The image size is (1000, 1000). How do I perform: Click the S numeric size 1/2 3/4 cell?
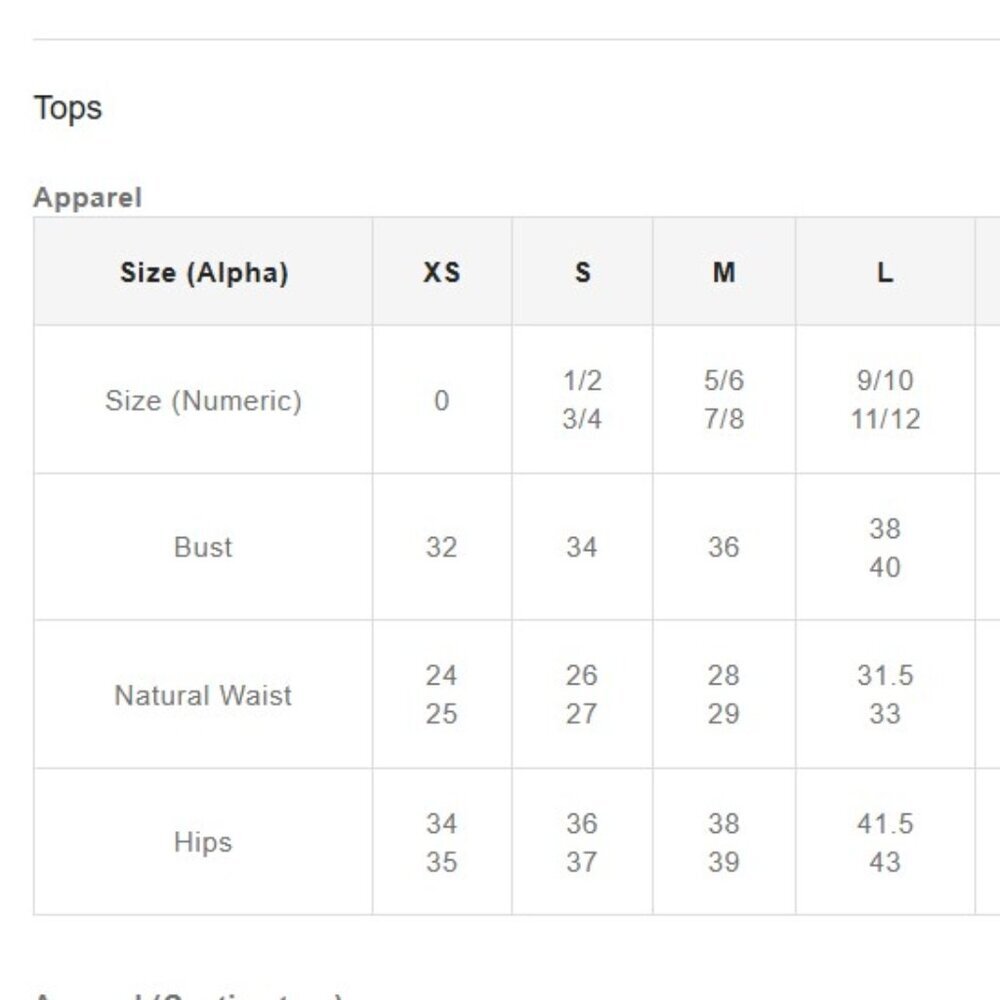coord(582,401)
